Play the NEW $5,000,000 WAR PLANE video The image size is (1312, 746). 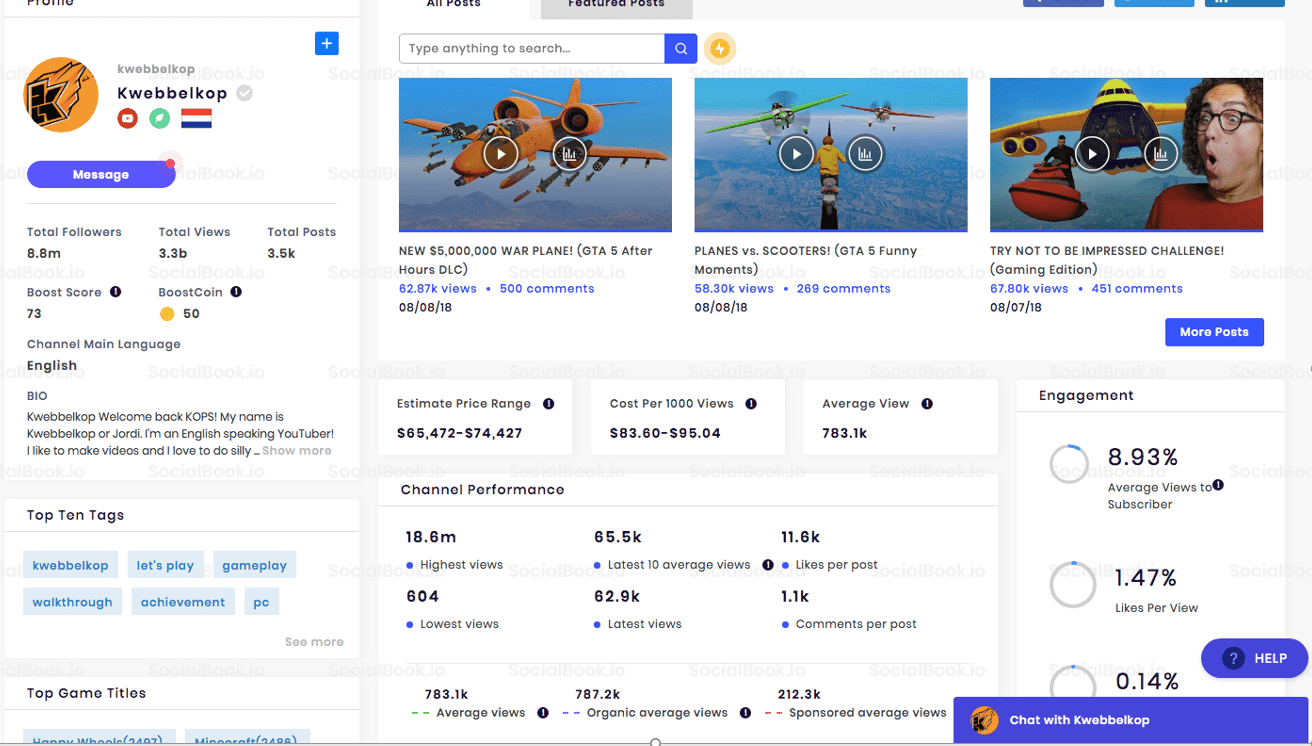click(501, 154)
